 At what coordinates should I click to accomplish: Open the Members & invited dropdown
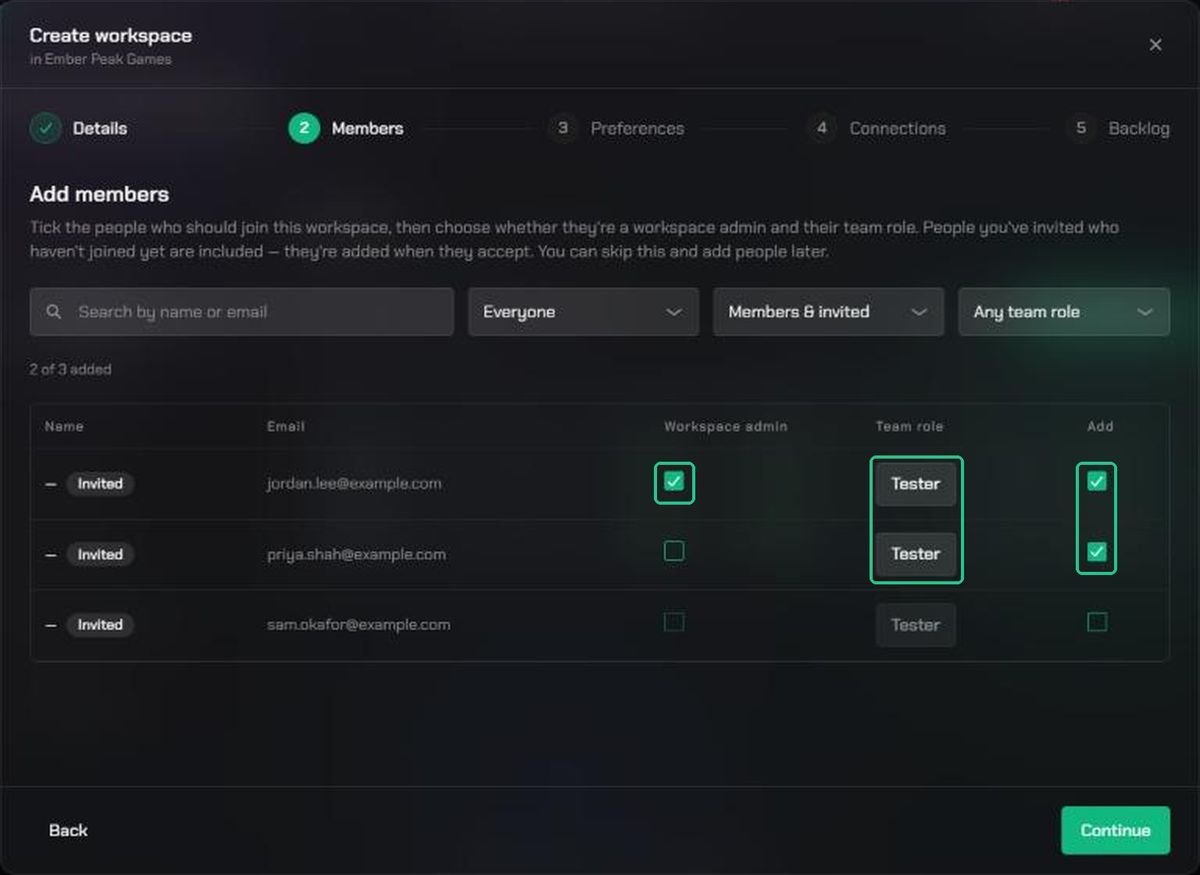pyautogui.click(x=828, y=312)
